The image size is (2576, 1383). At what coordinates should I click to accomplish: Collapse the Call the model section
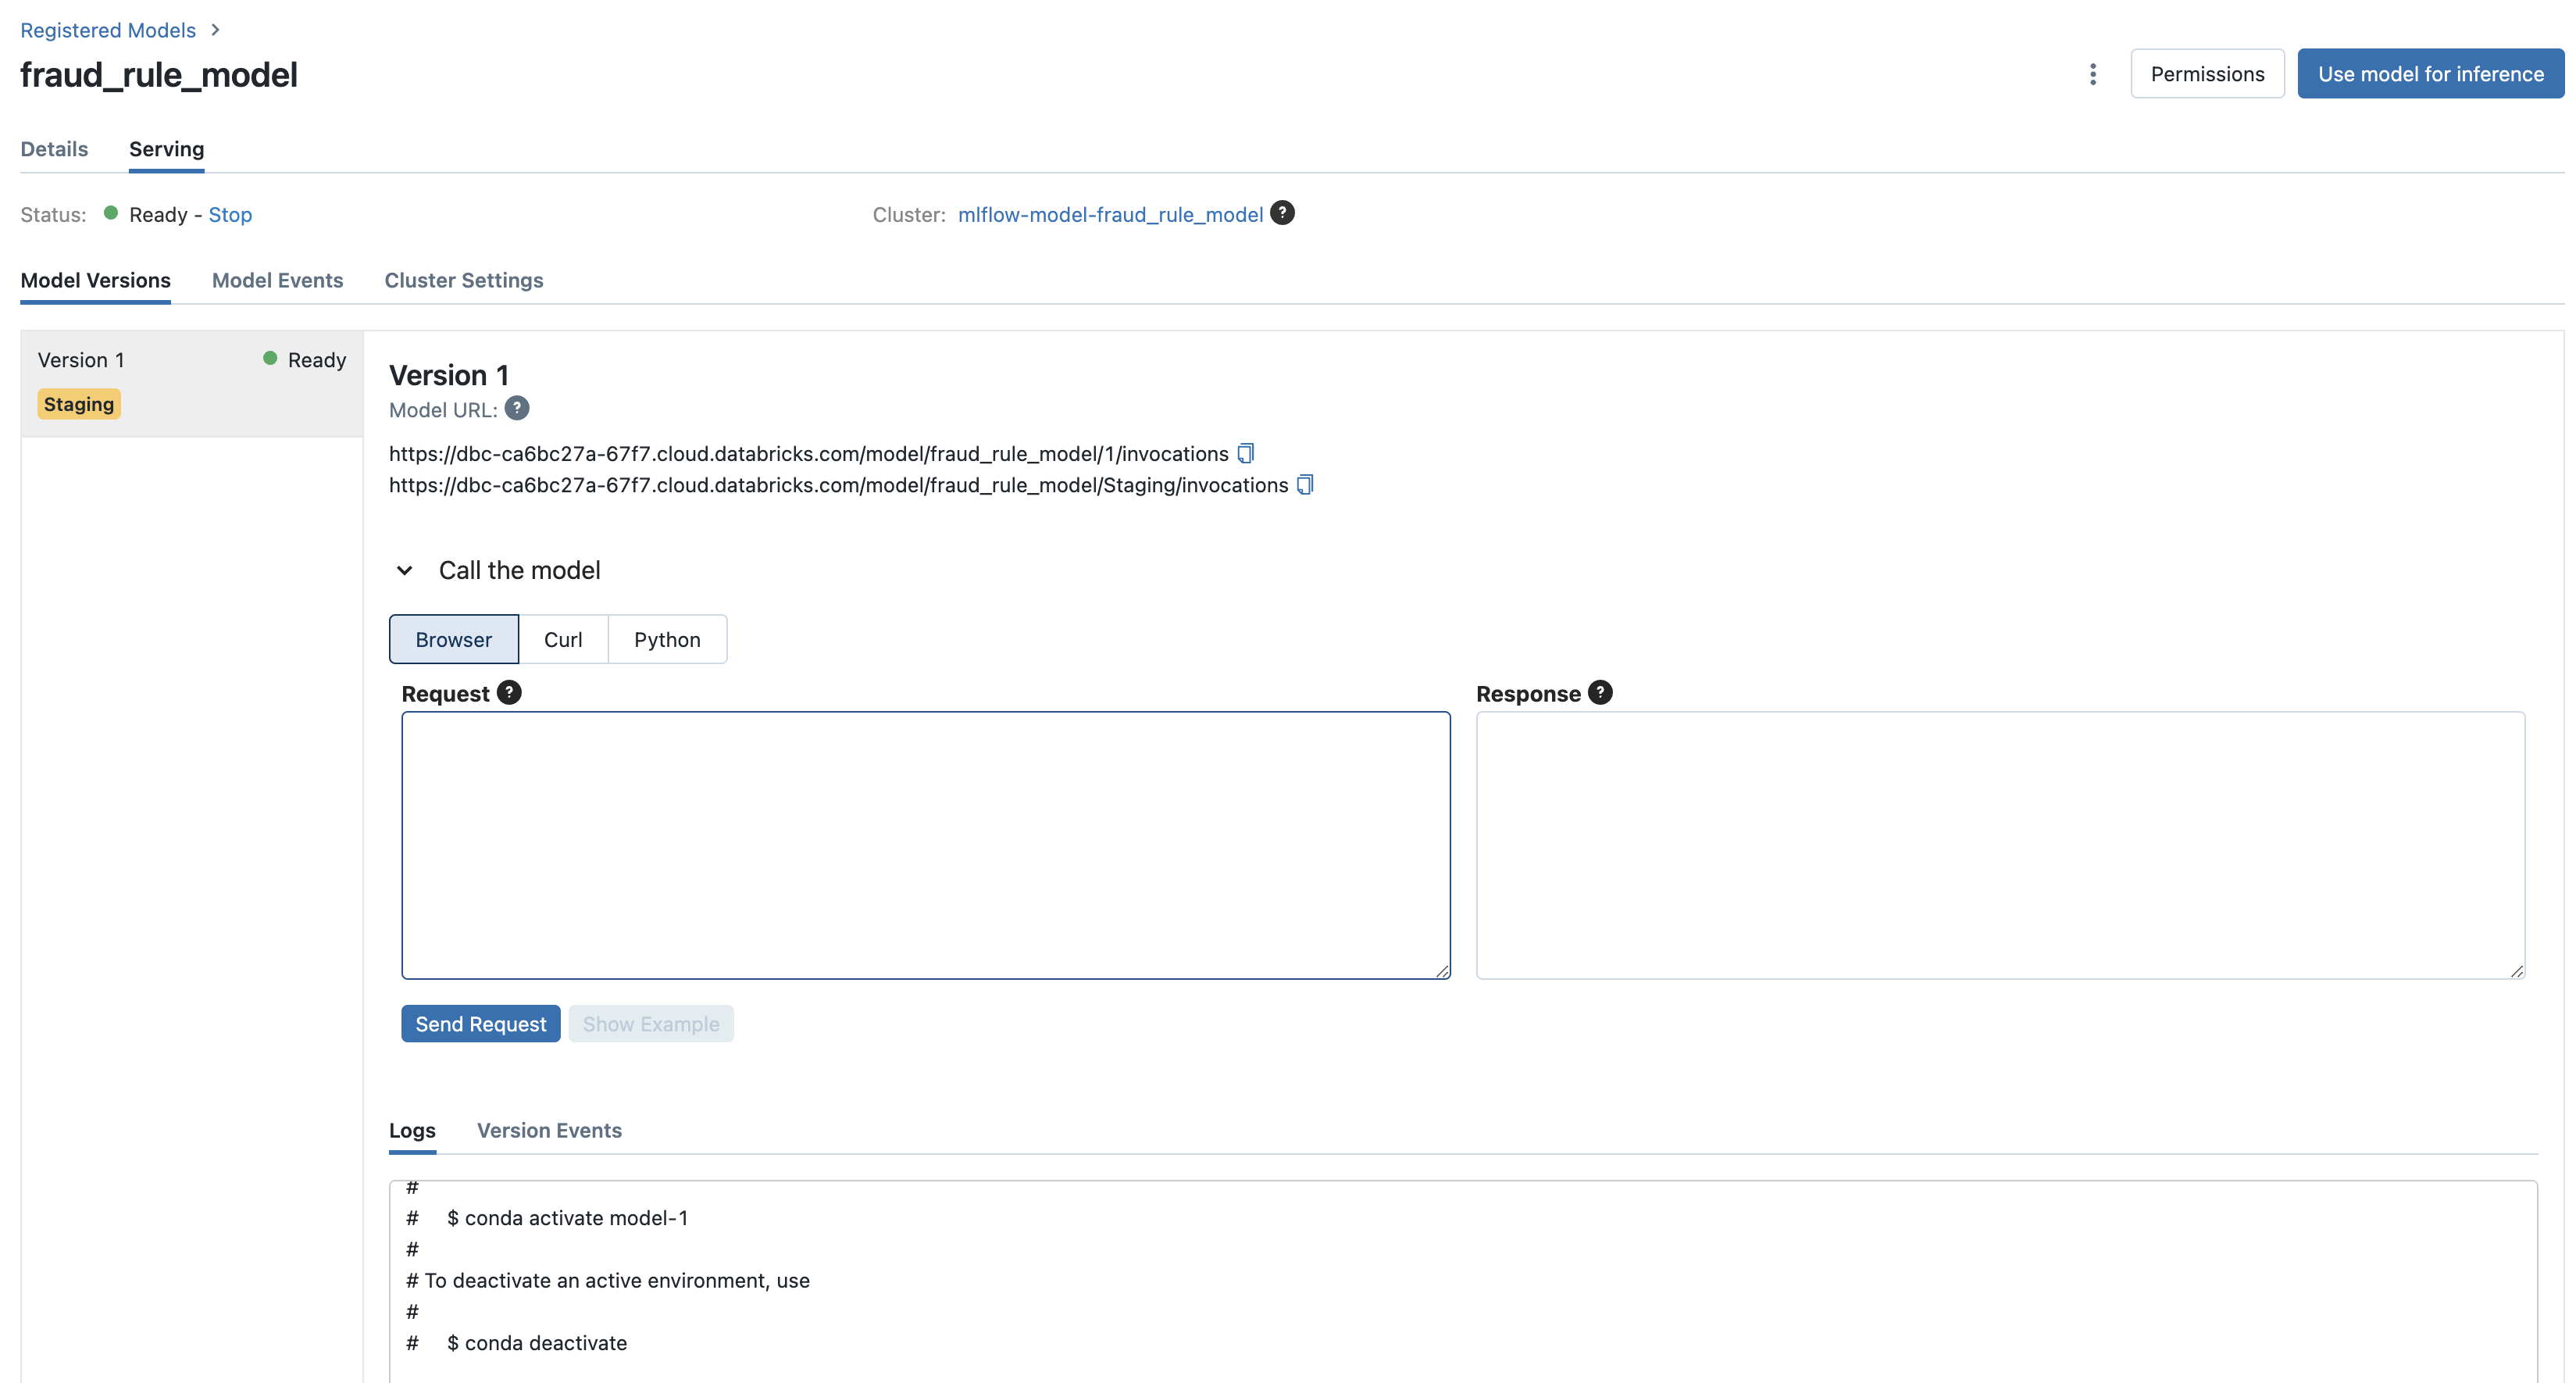click(405, 570)
